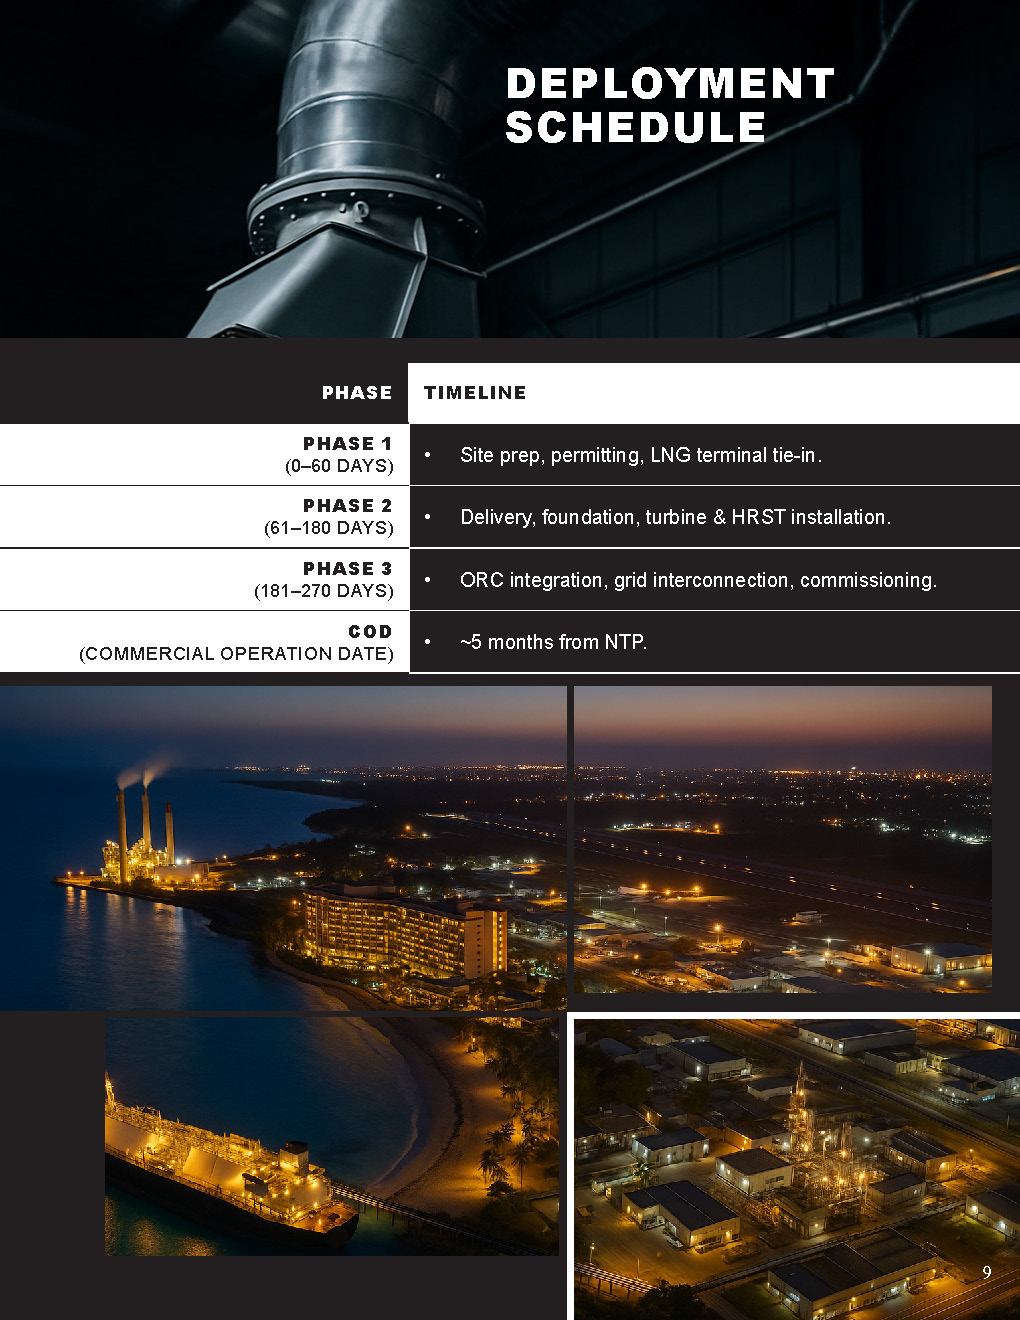Click the DEPLOYMENT SCHEDULE title
The height and width of the screenshot is (1320, 1020).
pyautogui.click(x=669, y=105)
